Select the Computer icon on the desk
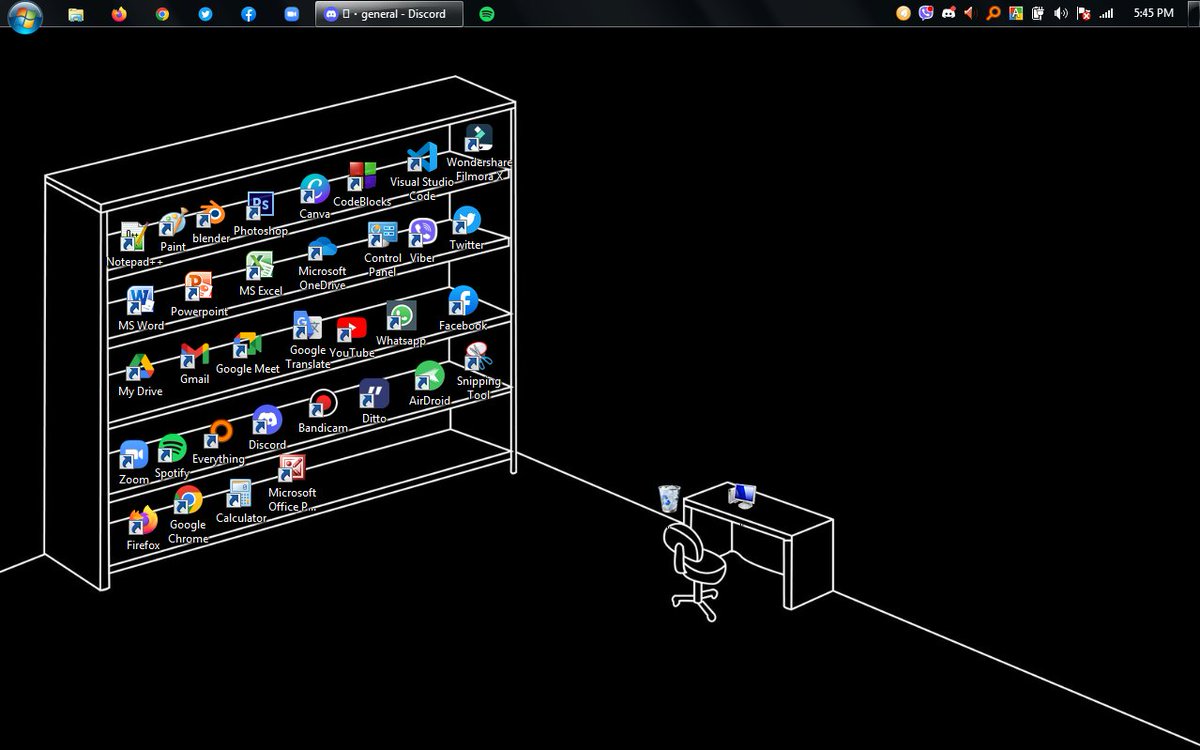Viewport: 1200px width, 750px height. coord(742,495)
